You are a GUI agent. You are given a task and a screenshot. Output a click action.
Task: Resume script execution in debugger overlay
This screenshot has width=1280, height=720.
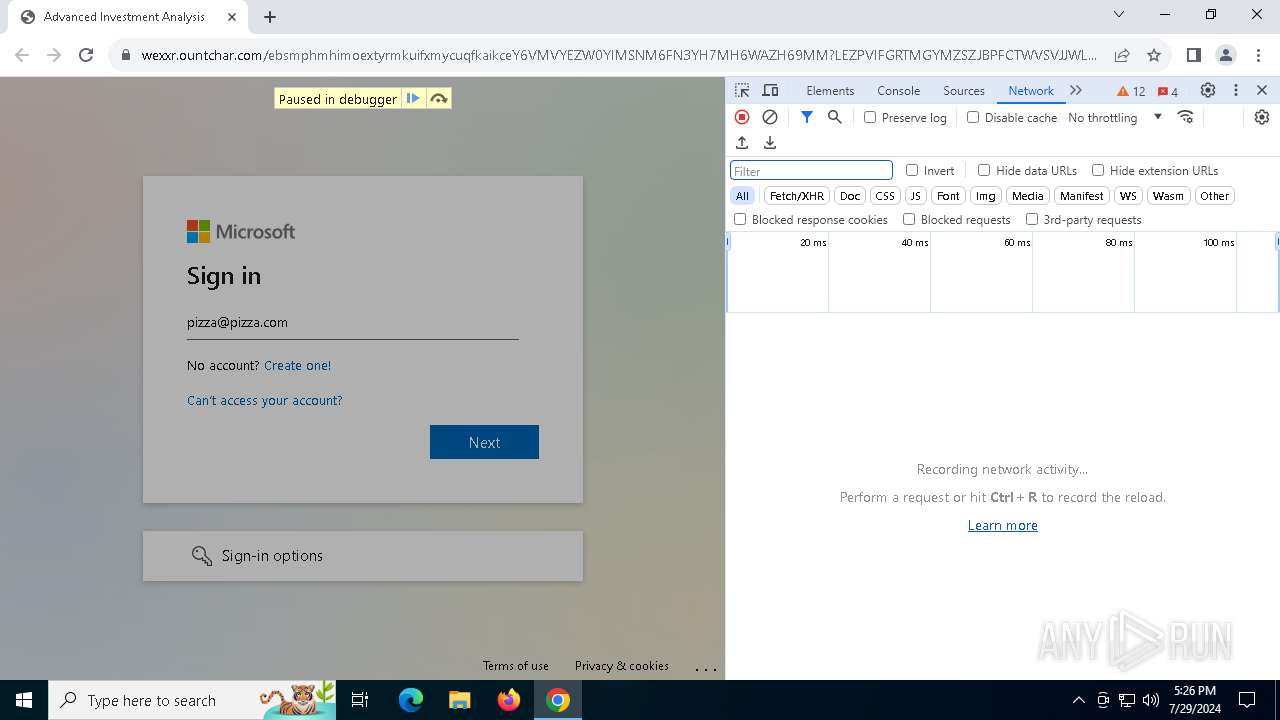(x=413, y=99)
